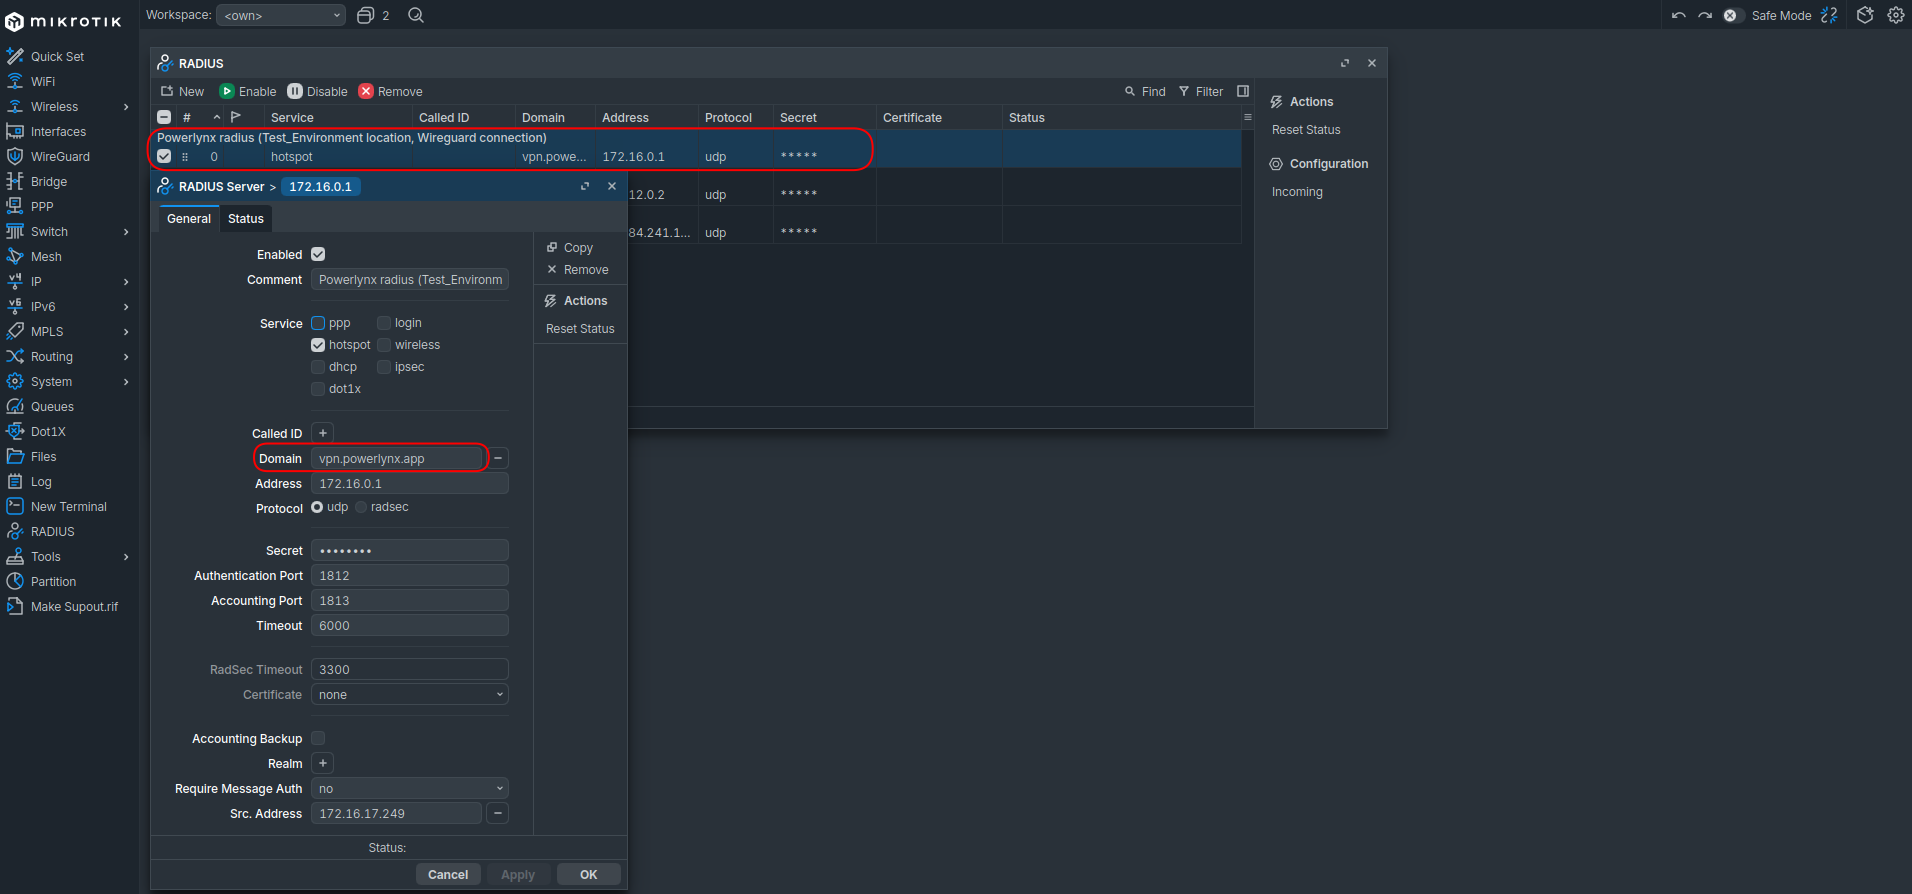
Task: Open the Workspace dropdown
Action: pos(281,15)
